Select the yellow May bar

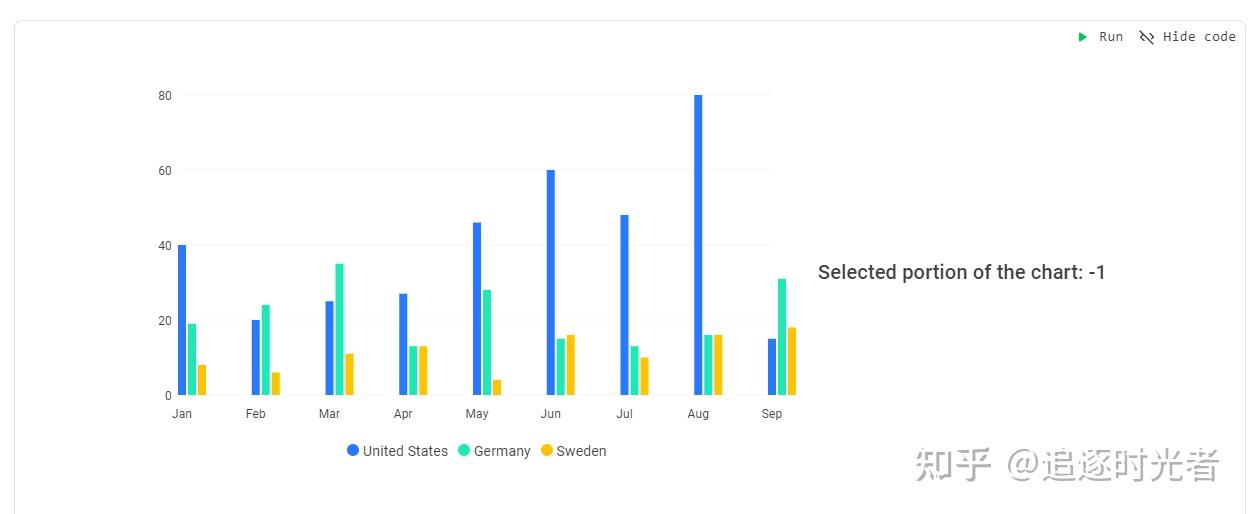497,387
